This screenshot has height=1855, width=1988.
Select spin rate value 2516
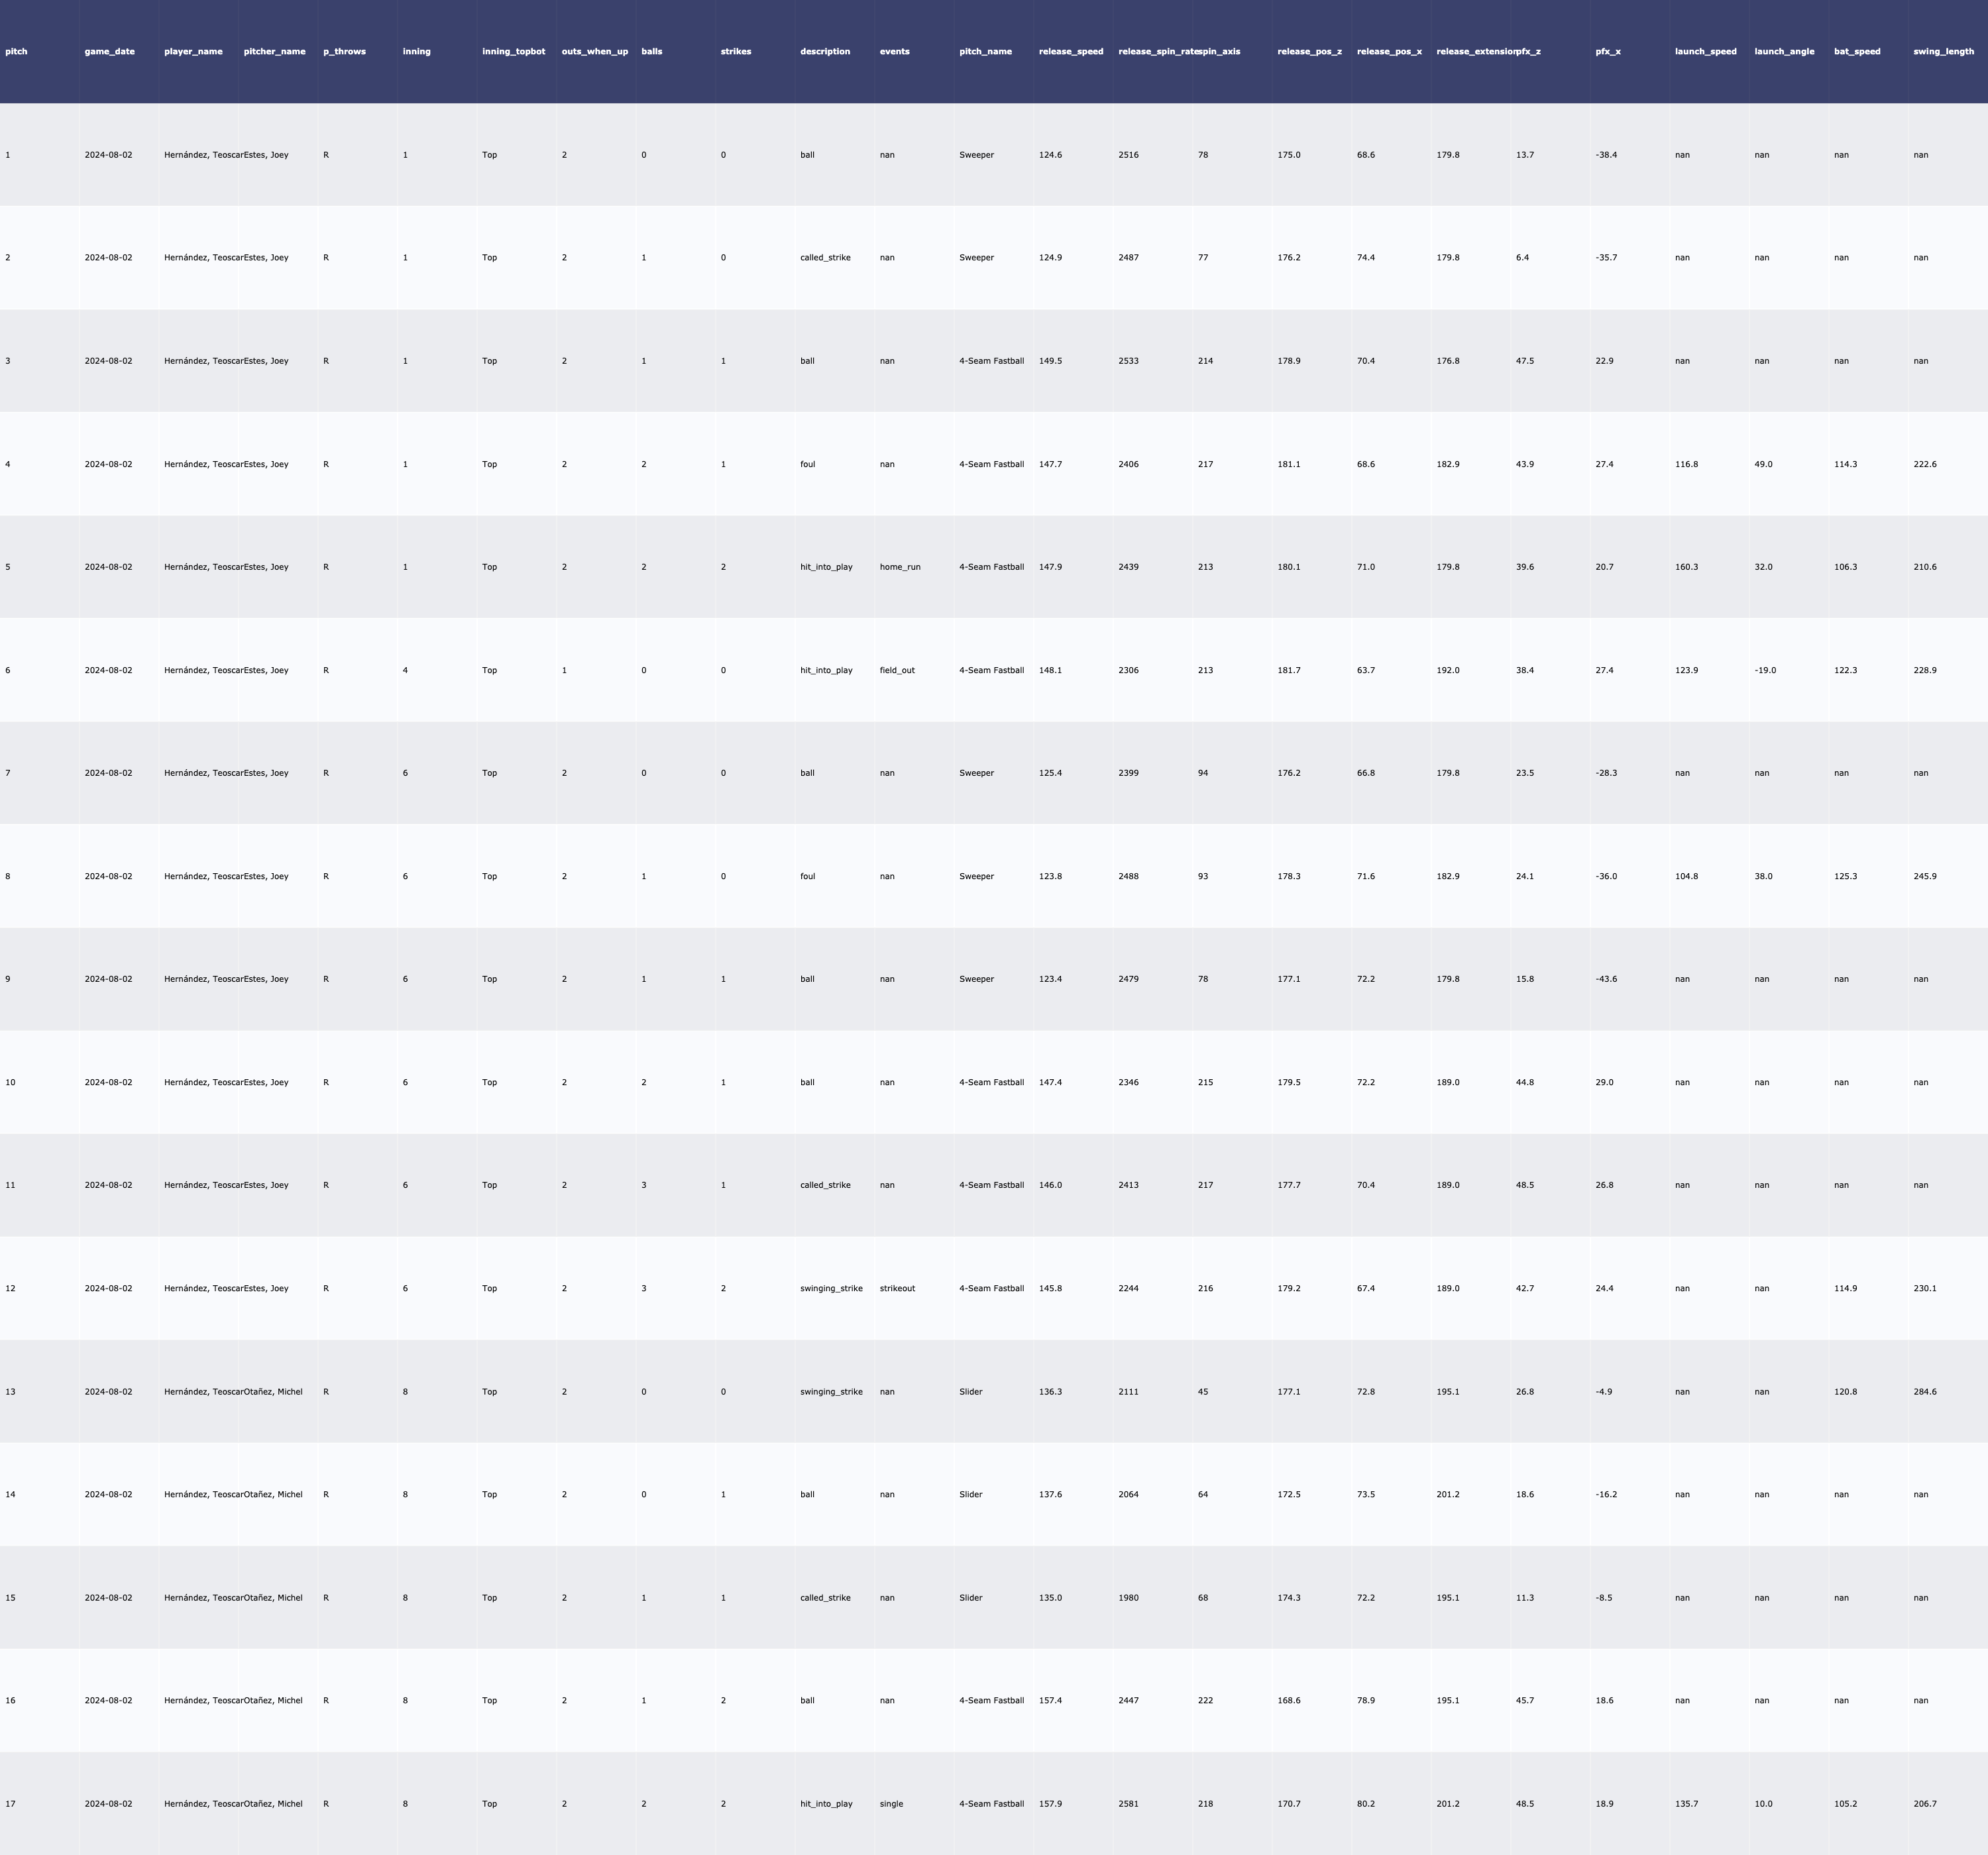[1128, 155]
